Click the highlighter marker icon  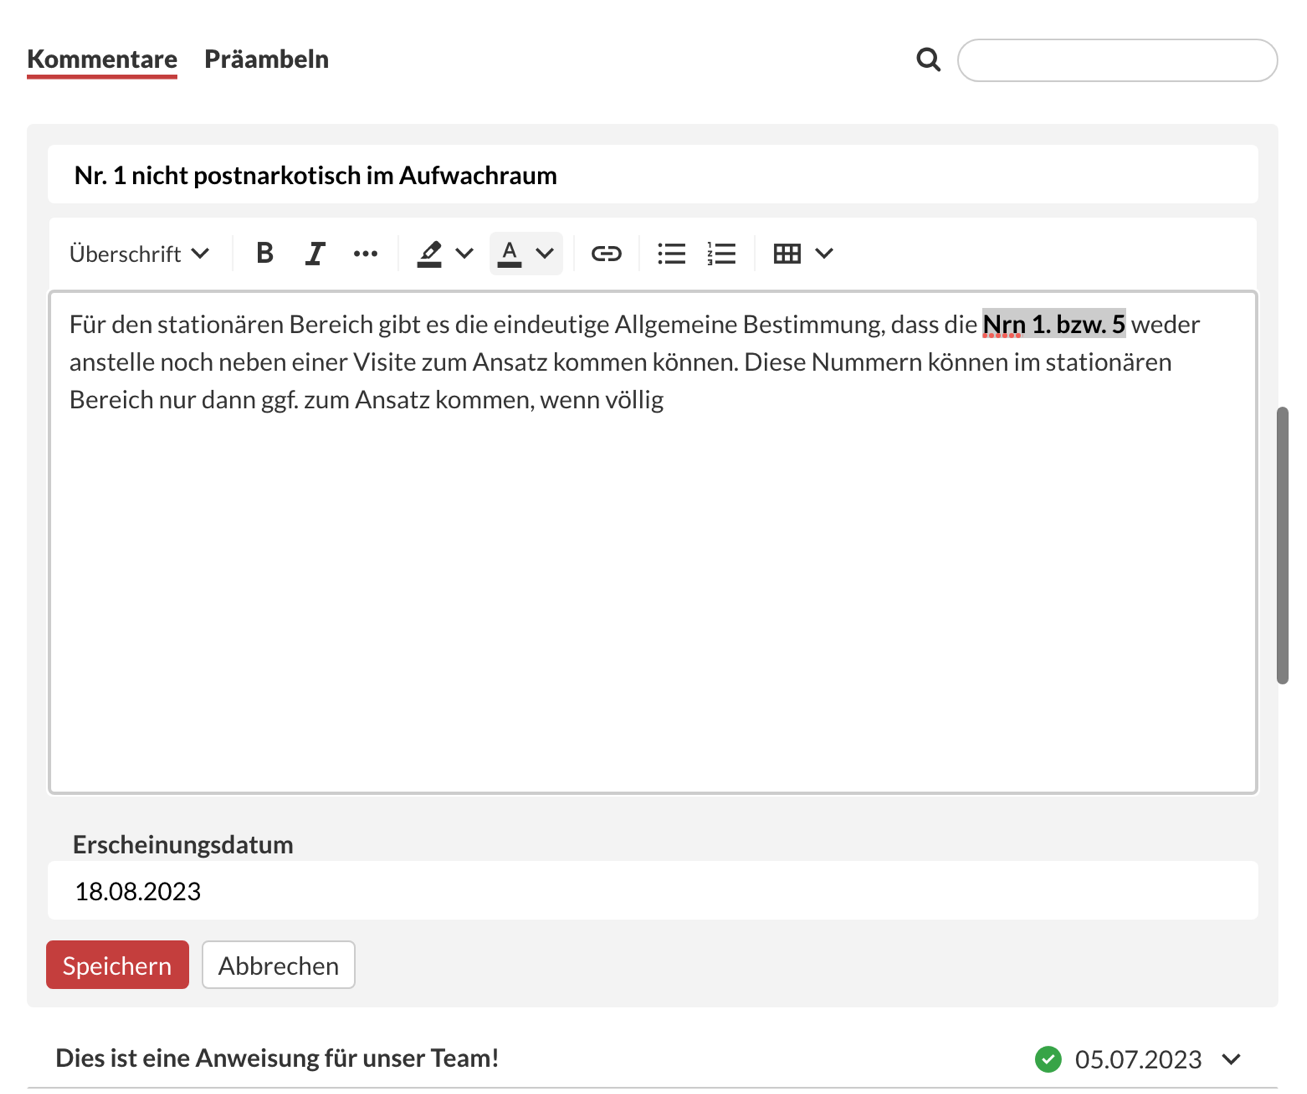pyautogui.click(x=430, y=253)
